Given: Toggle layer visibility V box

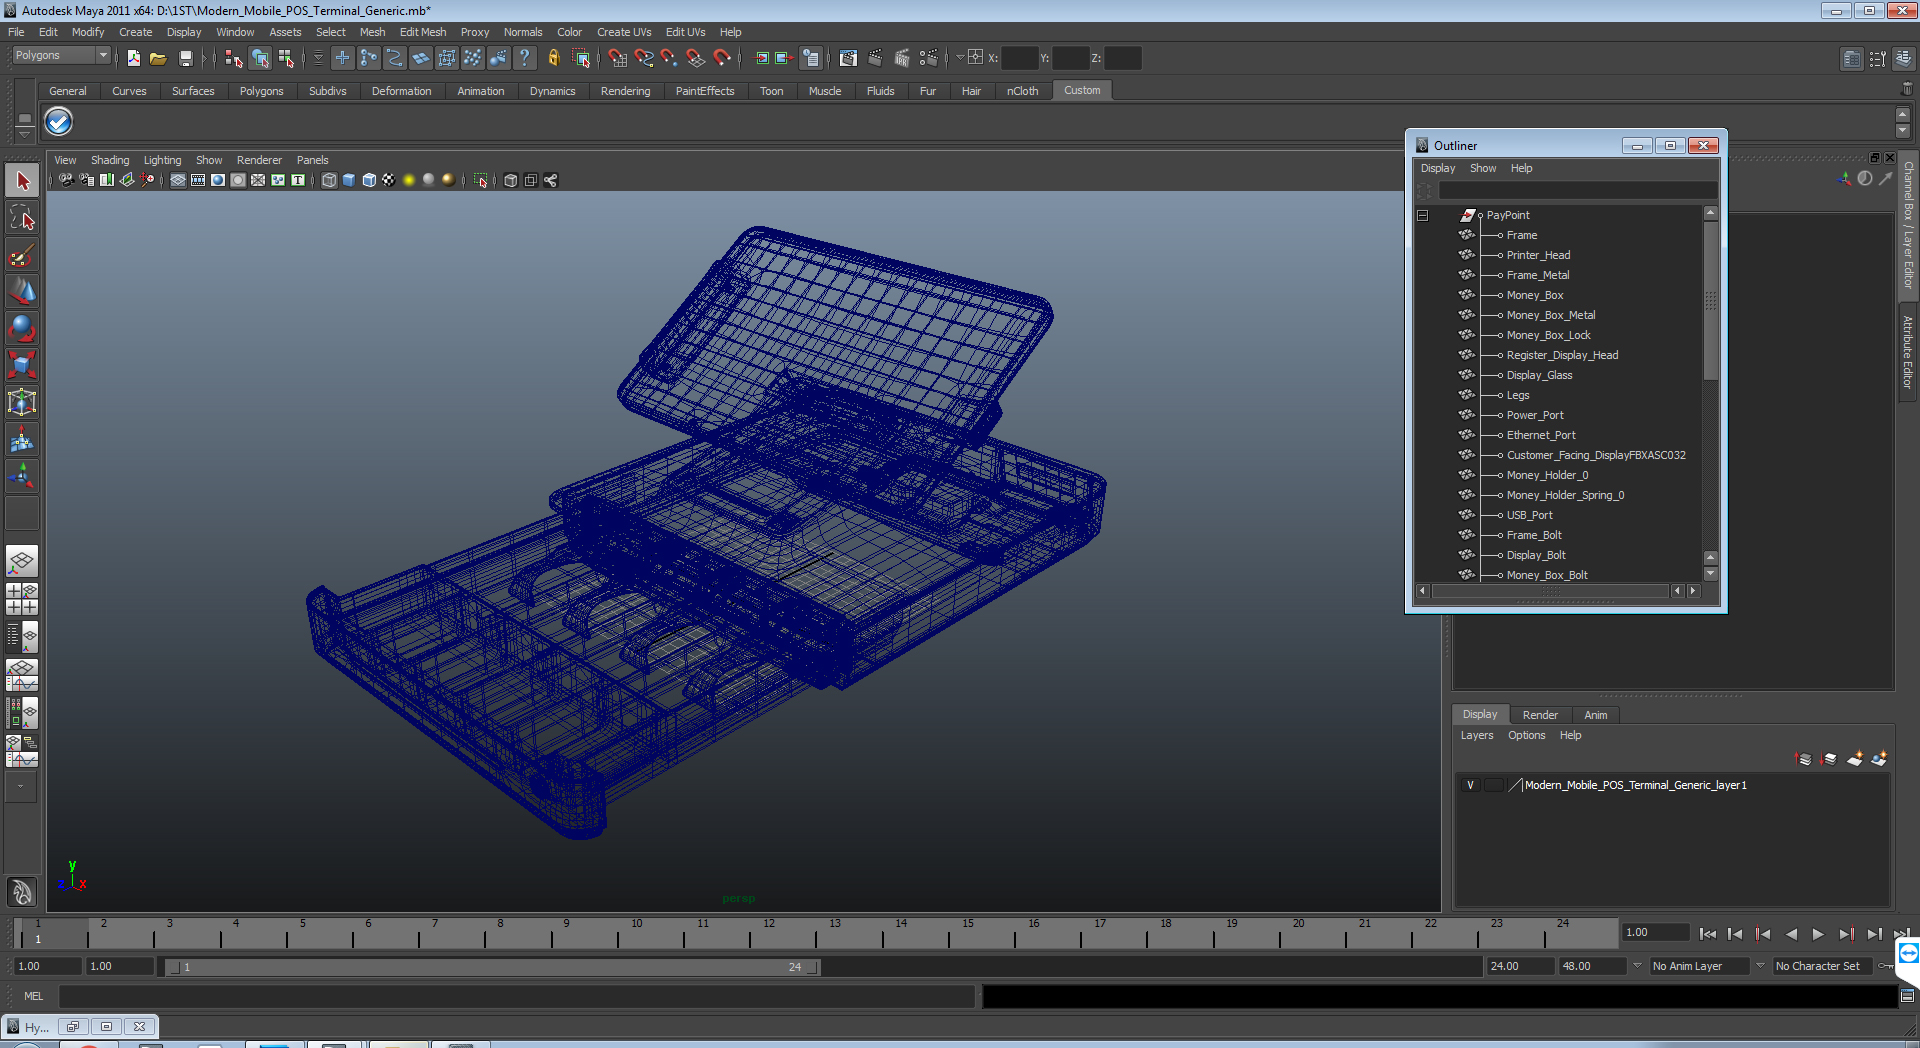Looking at the screenshot, I should coord(1470,785).
